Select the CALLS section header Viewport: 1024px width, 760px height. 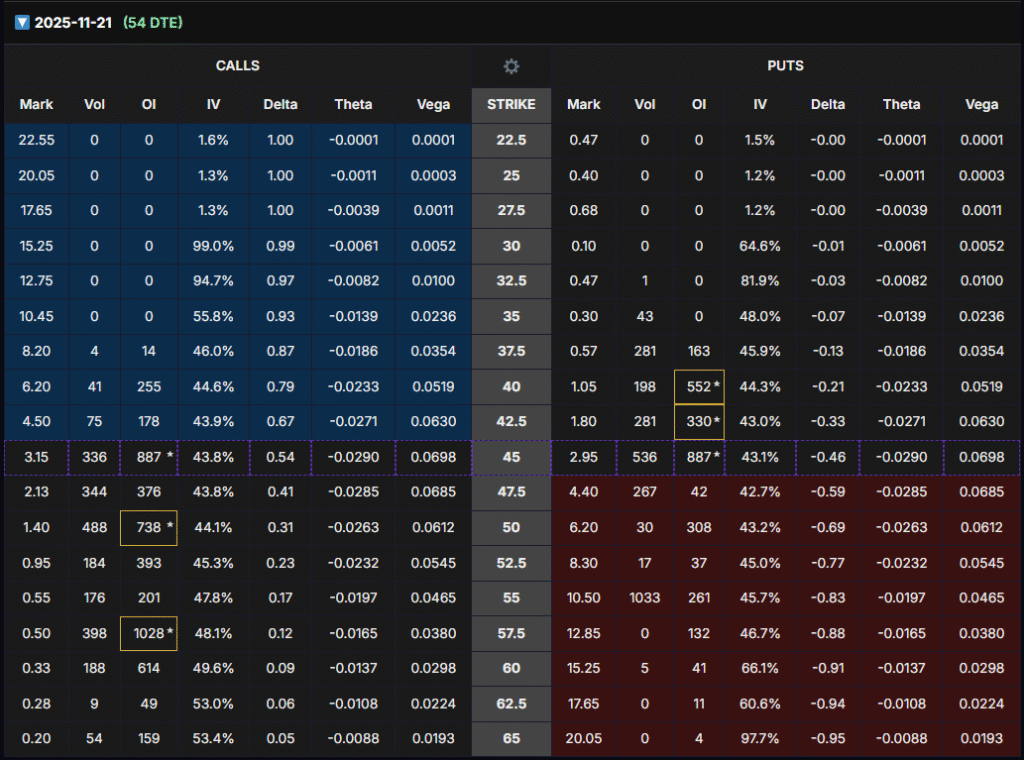237,66
